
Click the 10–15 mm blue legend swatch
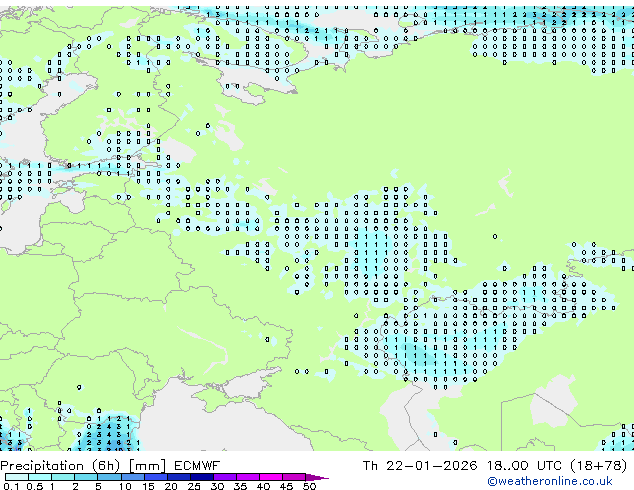[x=133, y=477]
